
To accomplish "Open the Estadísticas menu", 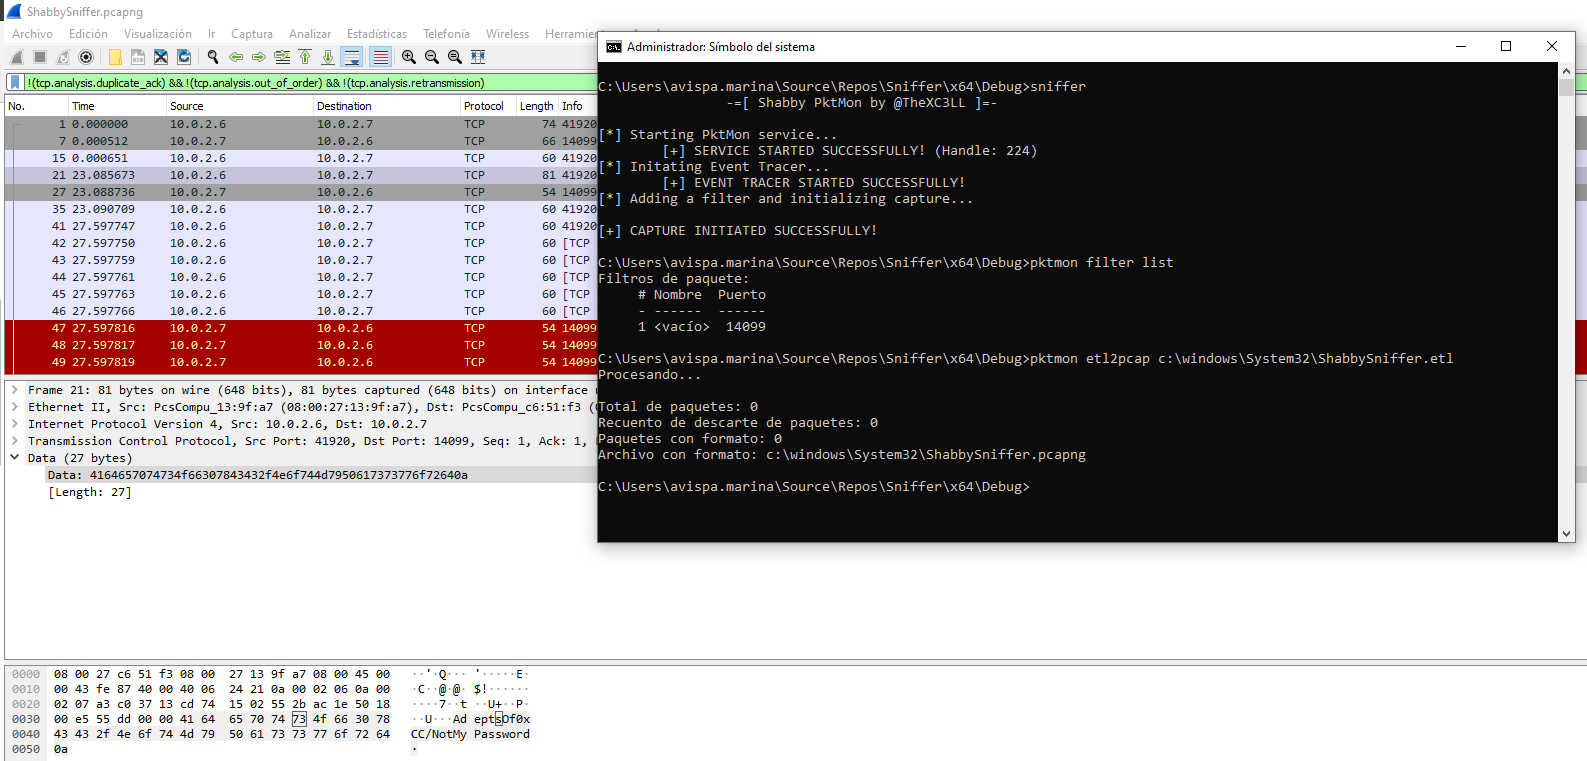I will click(x=377, y=34).
